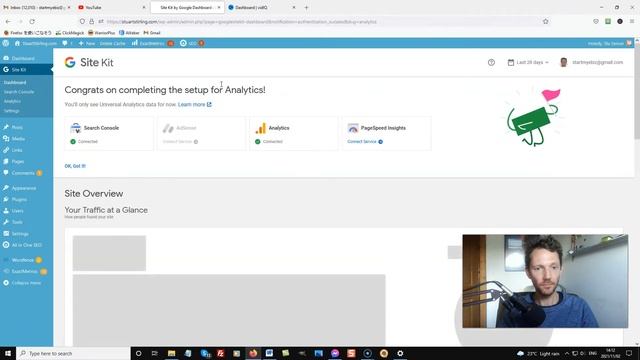The height and width of the screenshot is (360, 640).
Task: Open the Site Kit account email menu
Action: tap(592, 62)
